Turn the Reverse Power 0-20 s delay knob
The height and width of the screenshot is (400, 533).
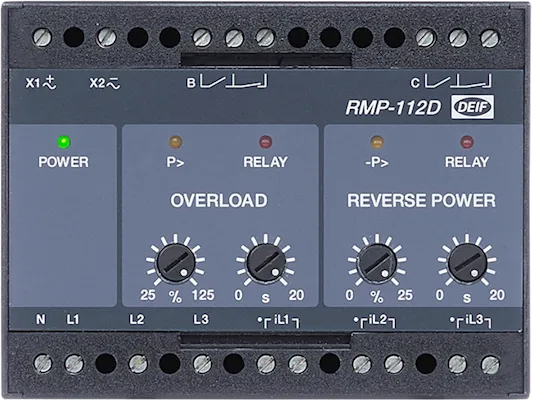(467, 263)
